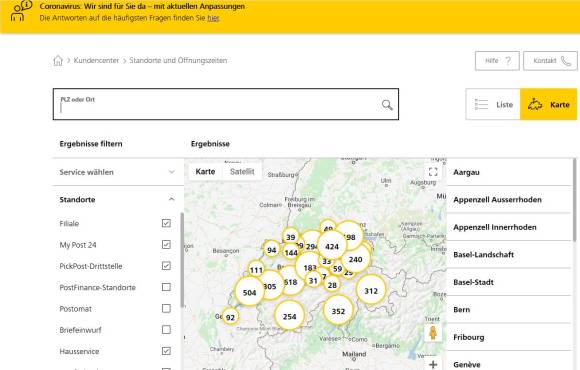Click the 92 cluster near Geneva
Image resolution: width=580 pixels, height=370 pixels.
230,317
